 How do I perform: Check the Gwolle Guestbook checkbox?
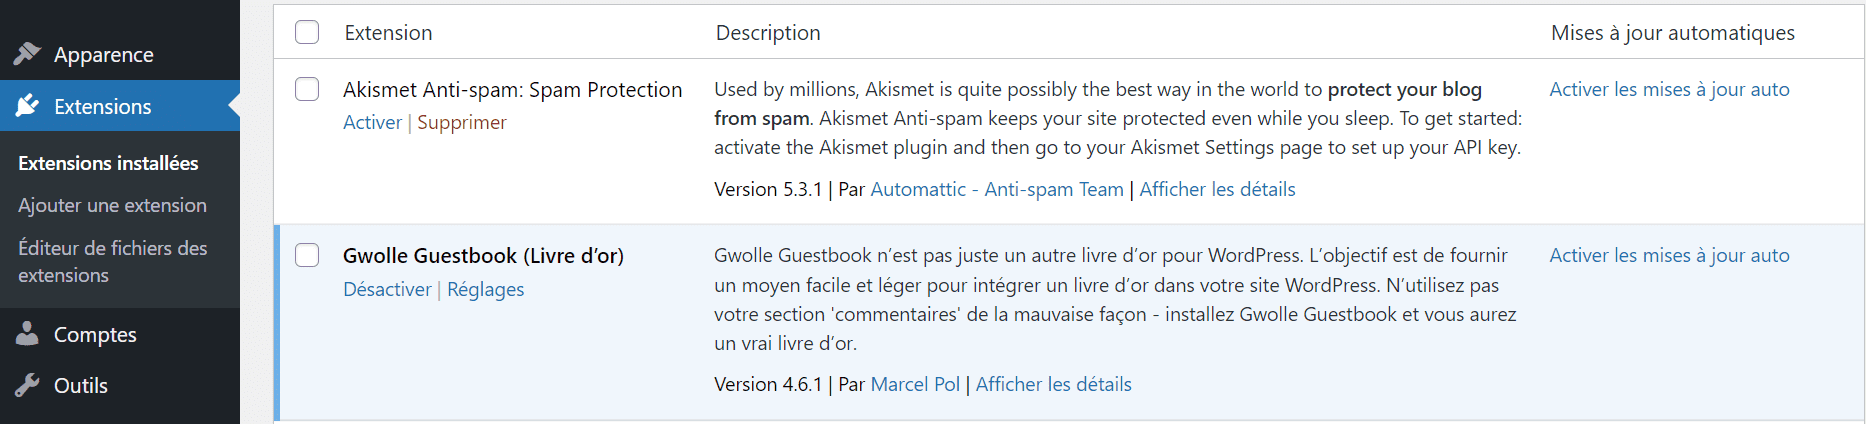coord(307,255)
